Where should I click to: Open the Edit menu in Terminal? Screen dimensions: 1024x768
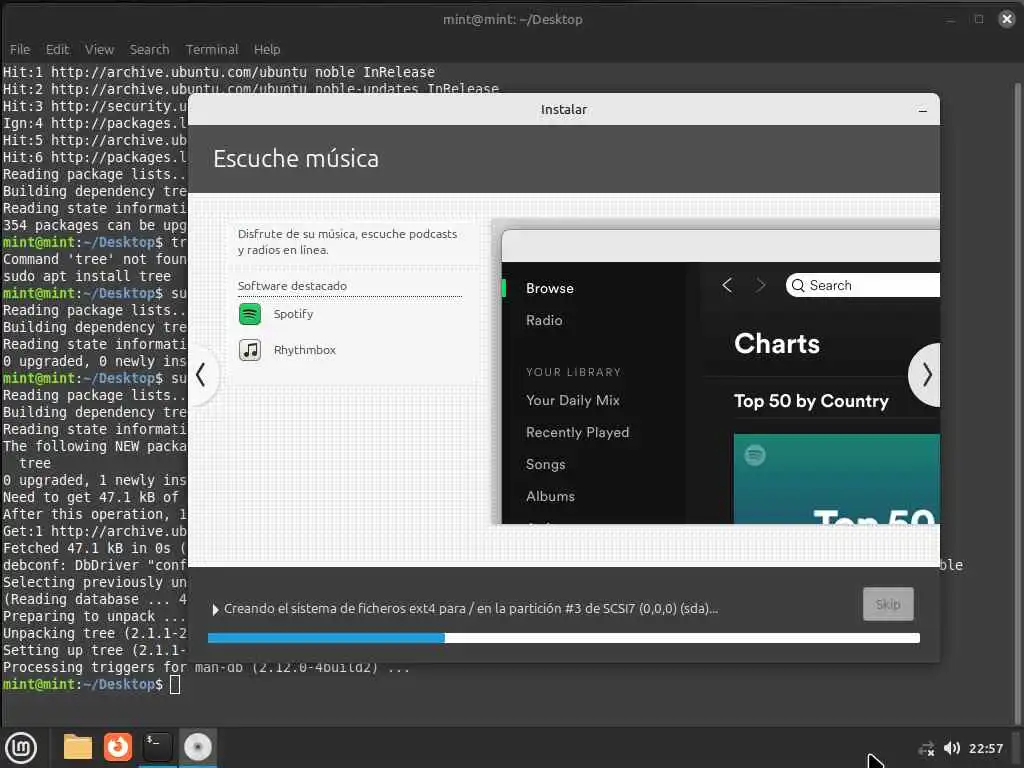pos(57,50)
